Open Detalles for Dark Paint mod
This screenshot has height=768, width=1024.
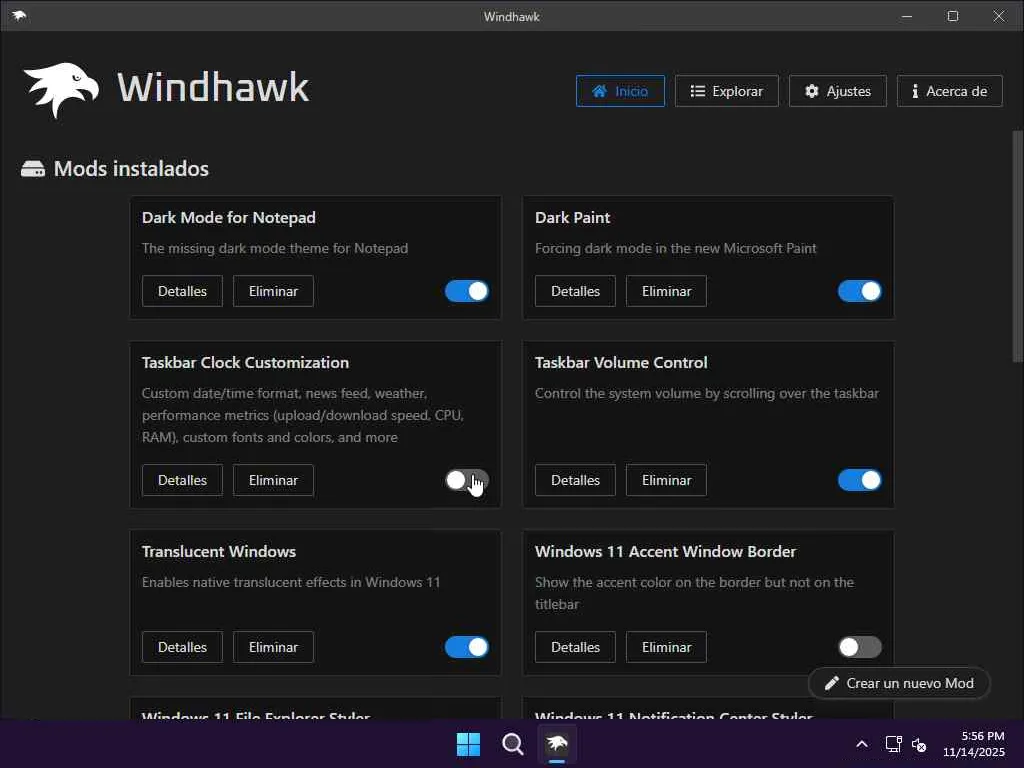[x=575, y=291]
